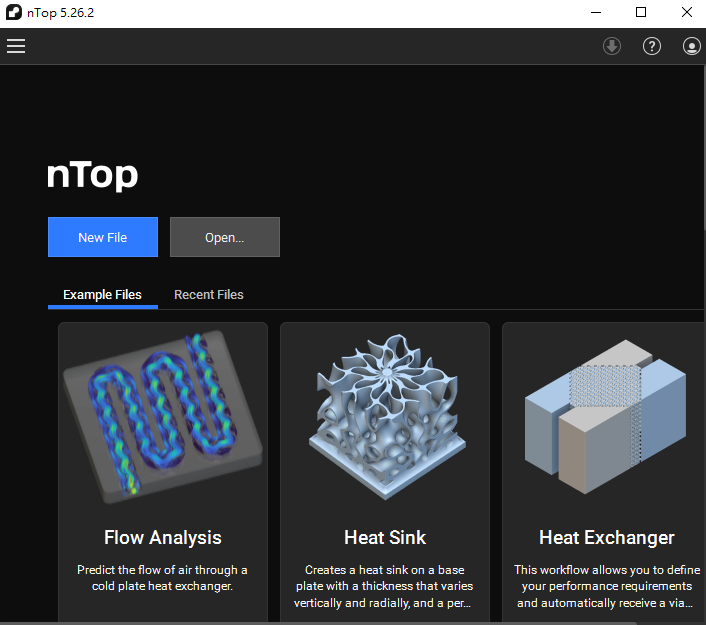Maximize the nTop window
Screen dimensions: 706x625
click(641, 12)
